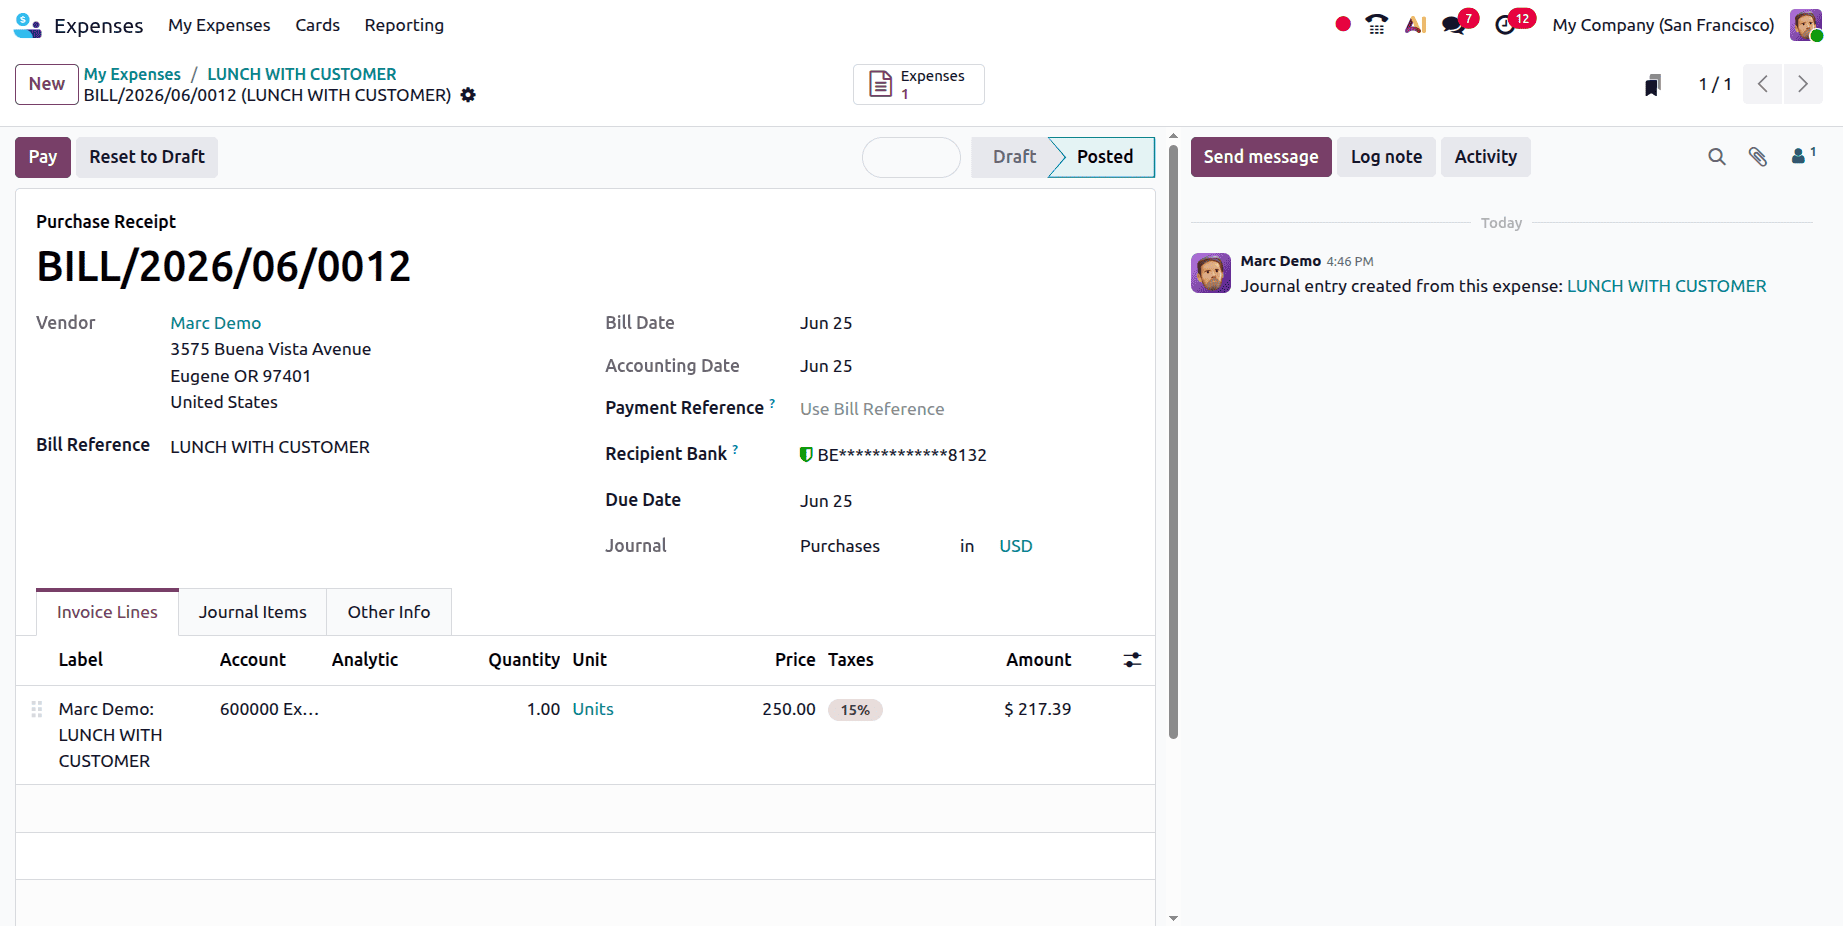1843x926 pixels.
Task: Click the Accounting Date value Jun 25
Action: pyautogui.click(x=826, y=366)
